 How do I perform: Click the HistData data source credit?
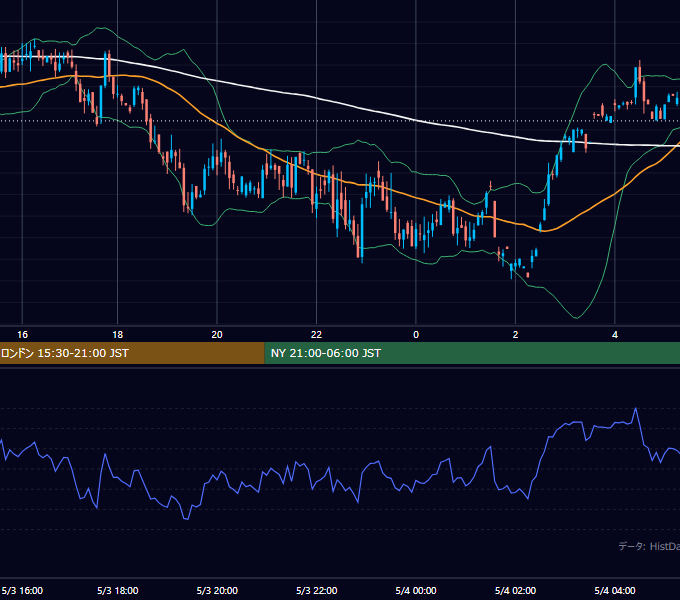[x=649, y=546]
